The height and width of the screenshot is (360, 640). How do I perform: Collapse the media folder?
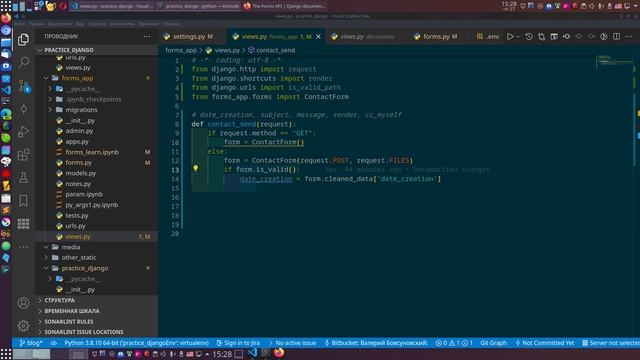[96, 247]
